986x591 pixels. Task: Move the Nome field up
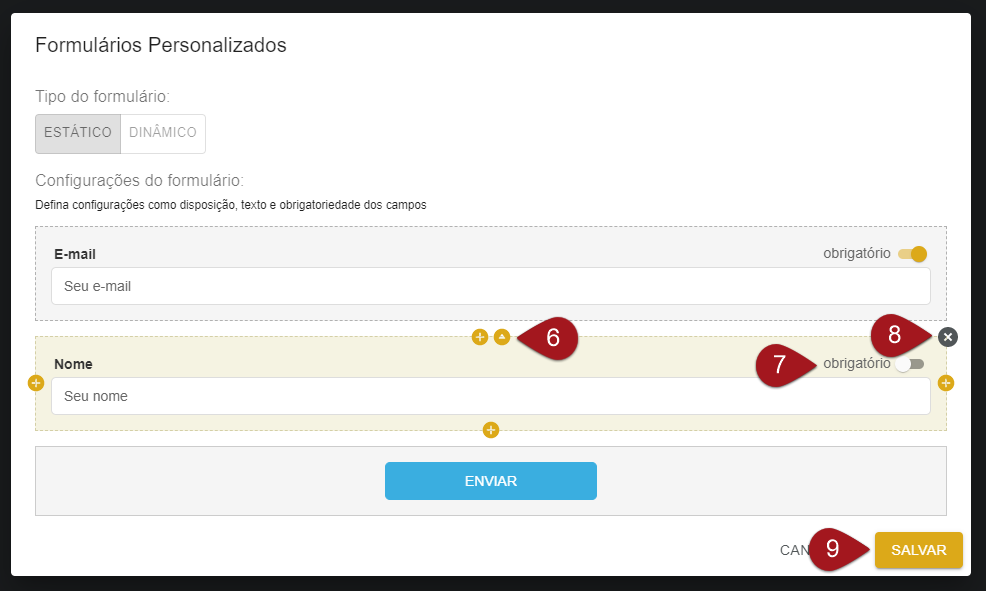pos(502,337)
